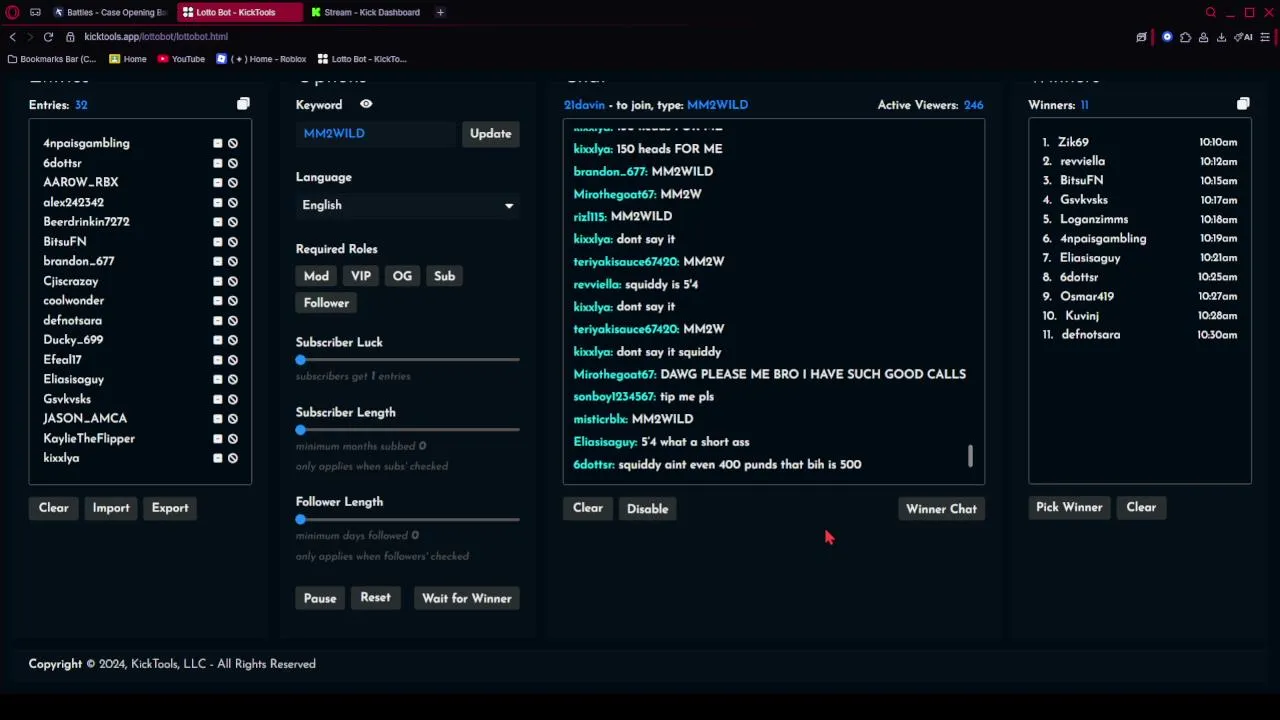
Task: Open the browser extensions puzzle icon
Action: (1185, 37)
